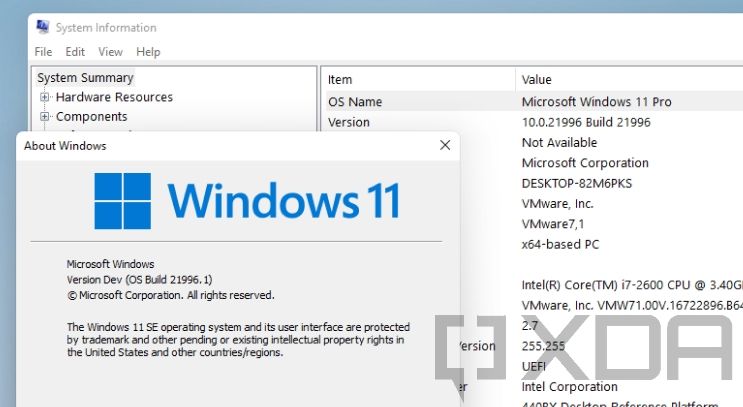Select the Version row
The image size is (743, 407).
(x=534, y=122)
